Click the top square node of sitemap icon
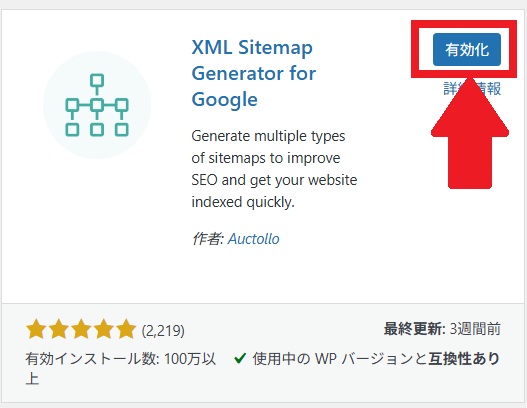 click(97, 81)
